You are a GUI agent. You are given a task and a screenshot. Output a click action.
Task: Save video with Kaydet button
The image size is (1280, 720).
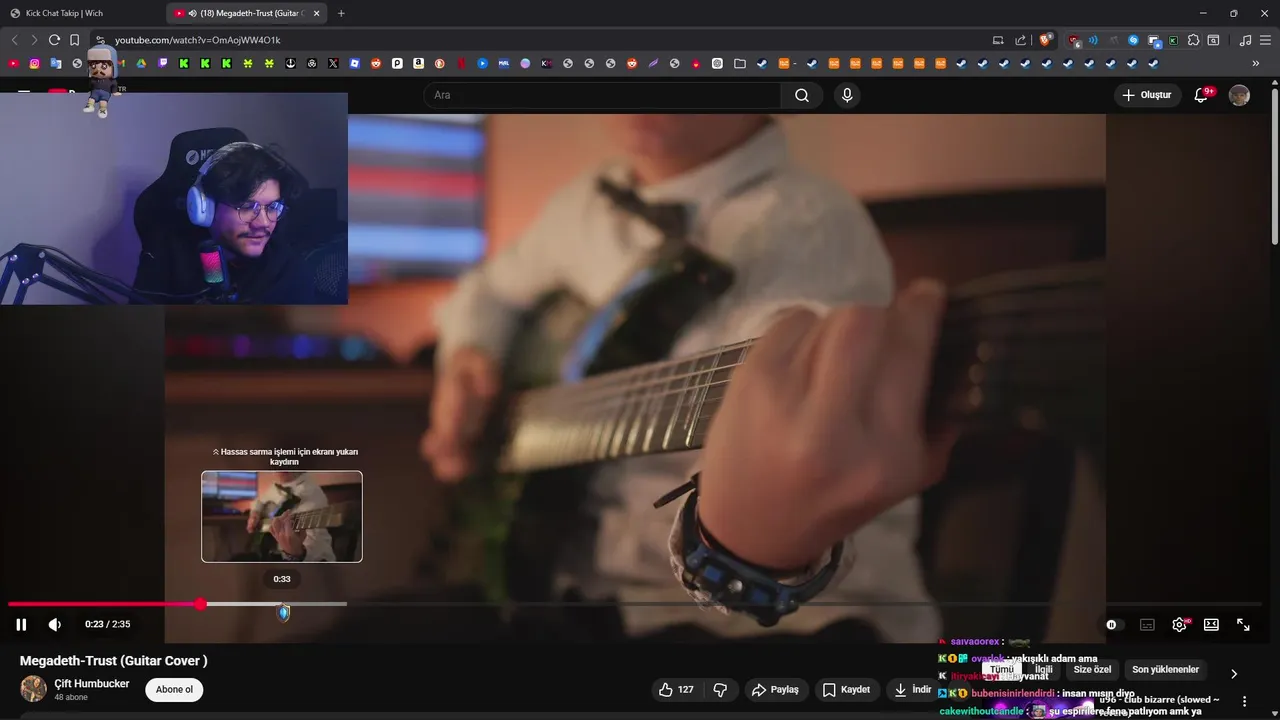point(846,689)
